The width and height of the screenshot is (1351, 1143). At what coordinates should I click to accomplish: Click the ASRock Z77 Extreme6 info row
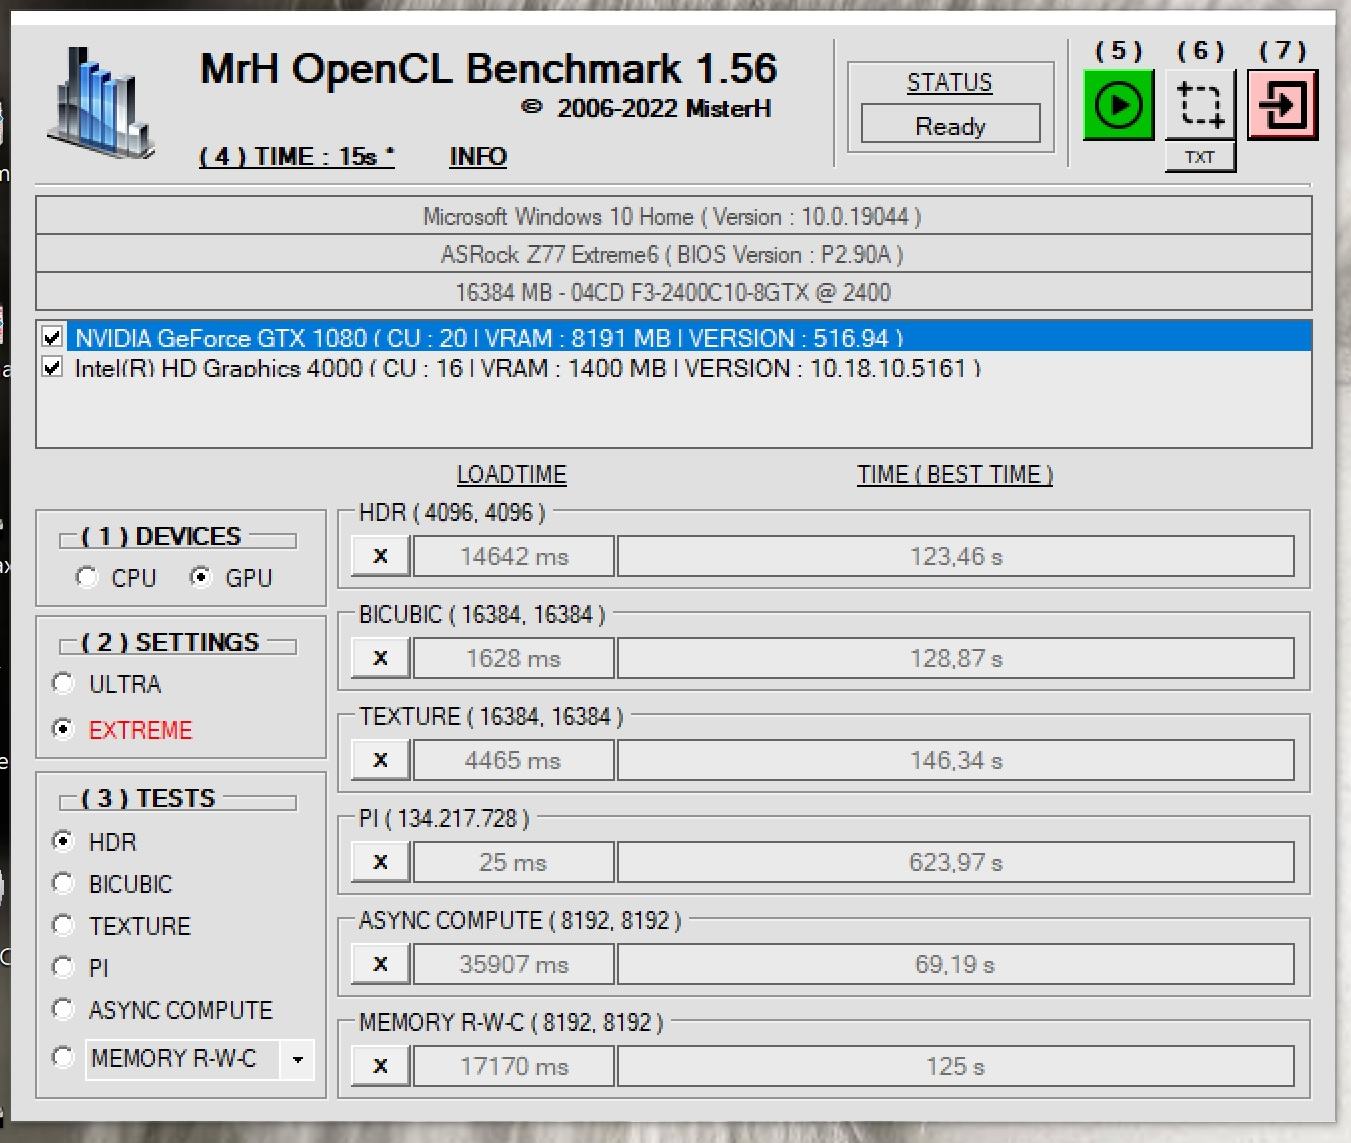point(673,254)
